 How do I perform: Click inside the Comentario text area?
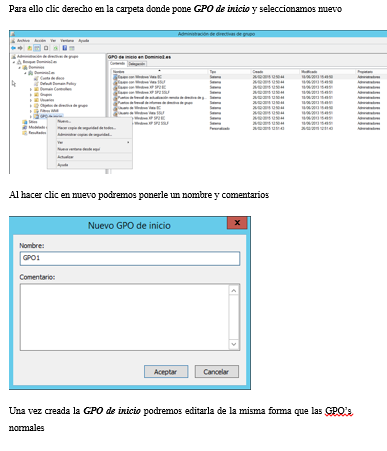tap(124, 317)
